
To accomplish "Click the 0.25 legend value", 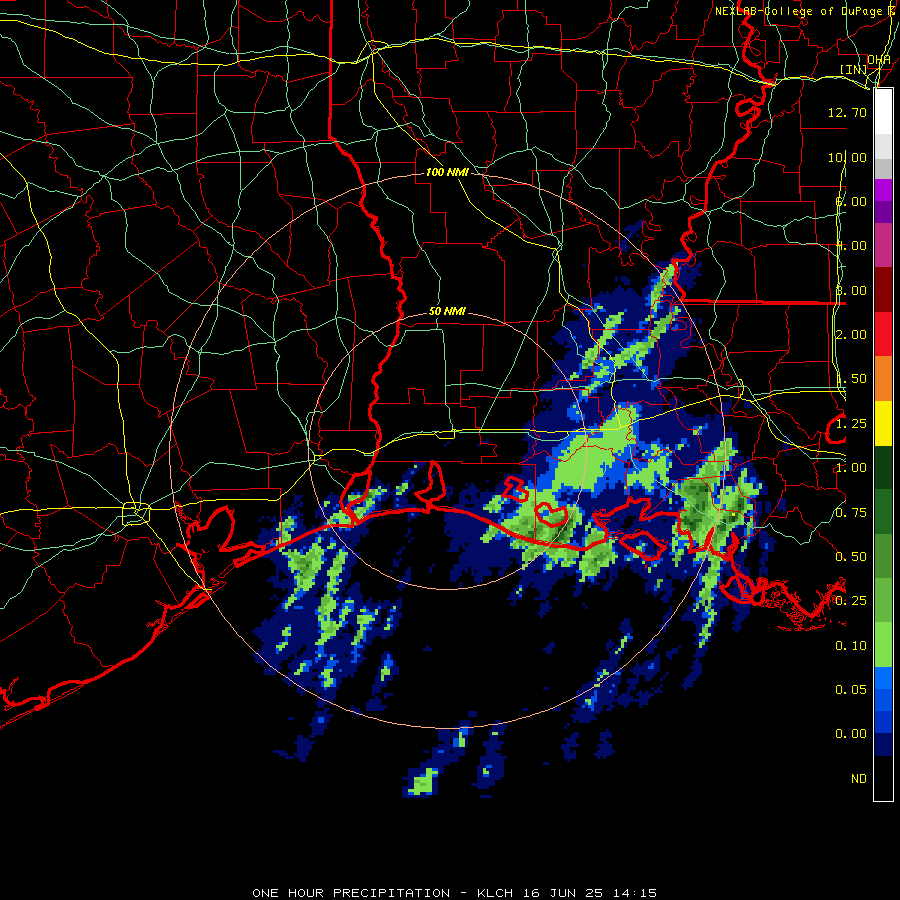I will point(851,601).
